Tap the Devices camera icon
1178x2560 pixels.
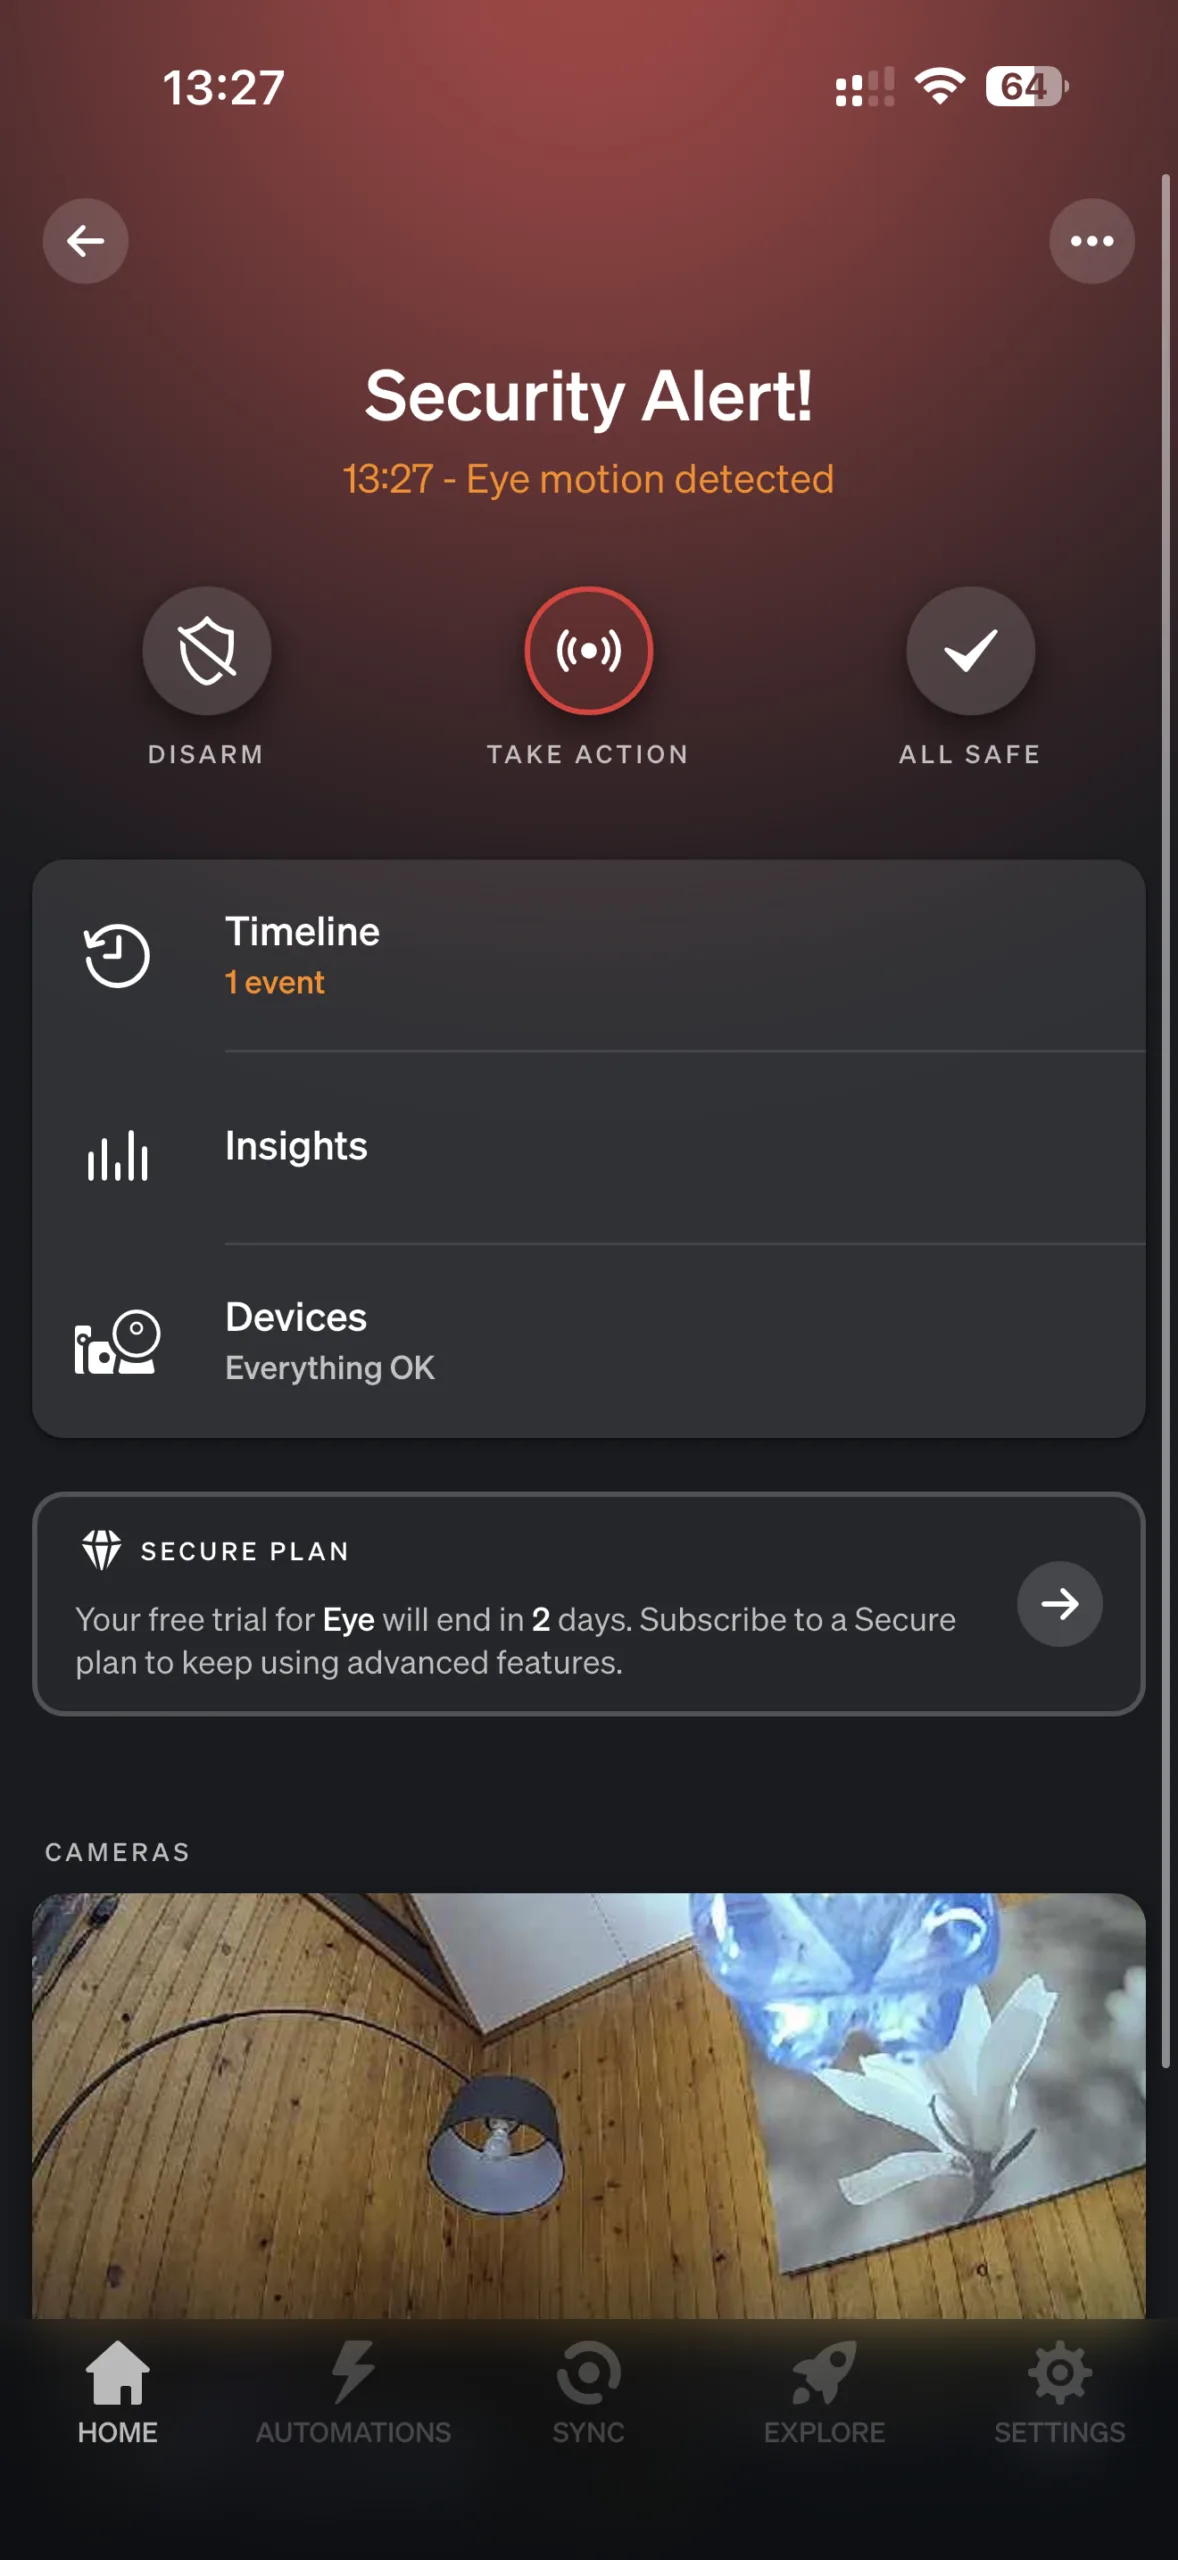point(117,1342)
